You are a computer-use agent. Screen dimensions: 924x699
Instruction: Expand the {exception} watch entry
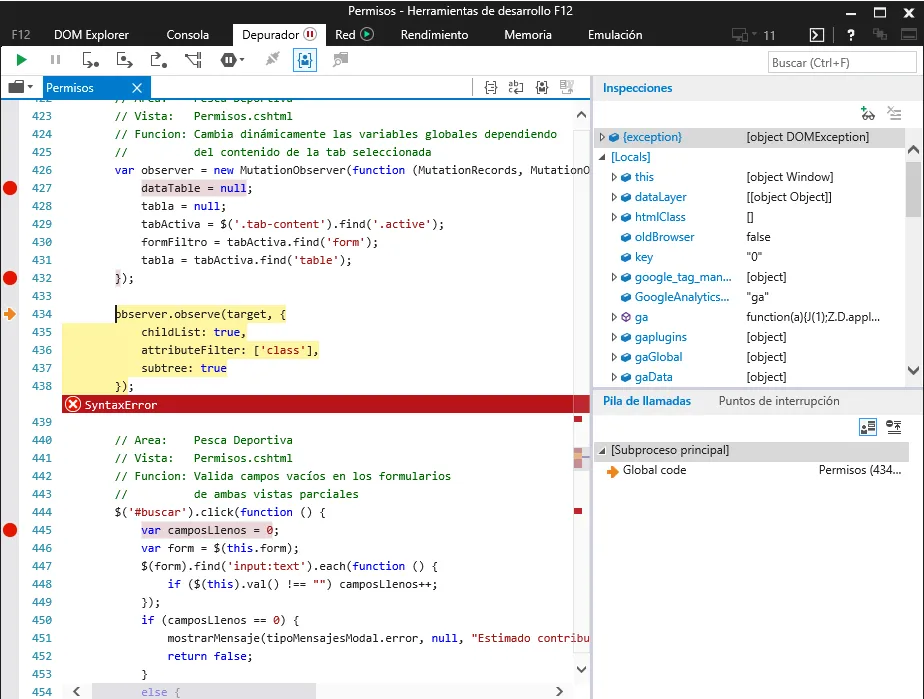(602, 137)
